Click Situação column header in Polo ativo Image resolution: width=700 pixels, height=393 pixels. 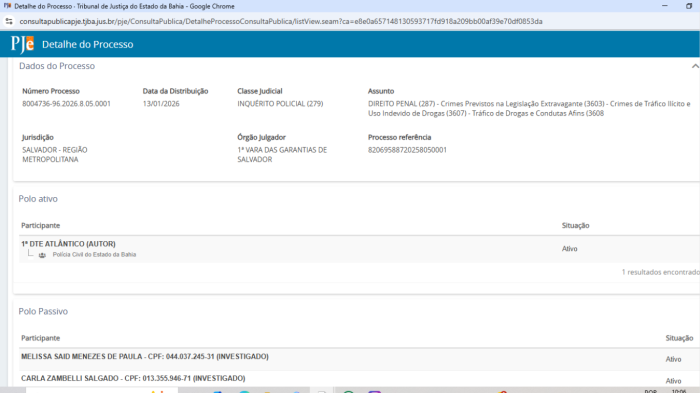[x=575, y=226]
